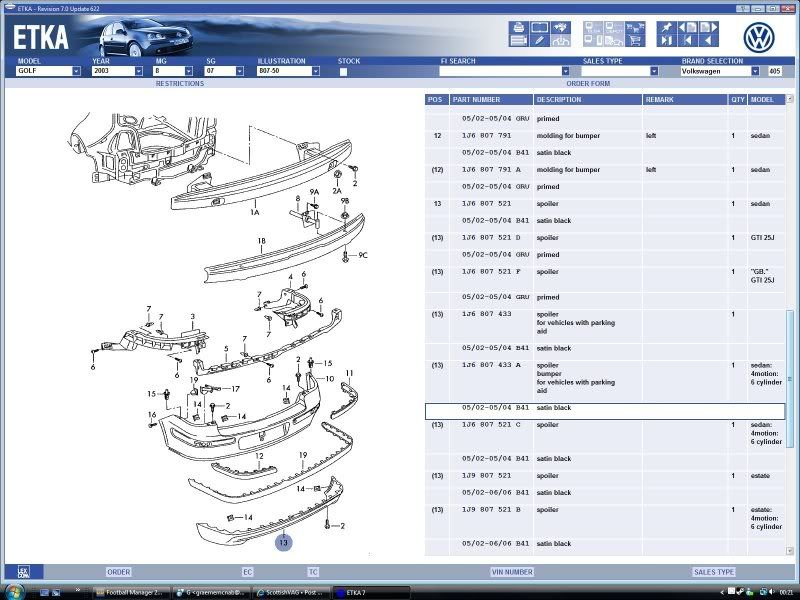Click the greyed truck and car icon
The height and width of the screenshot is (600, 800).
coord(614,41)
